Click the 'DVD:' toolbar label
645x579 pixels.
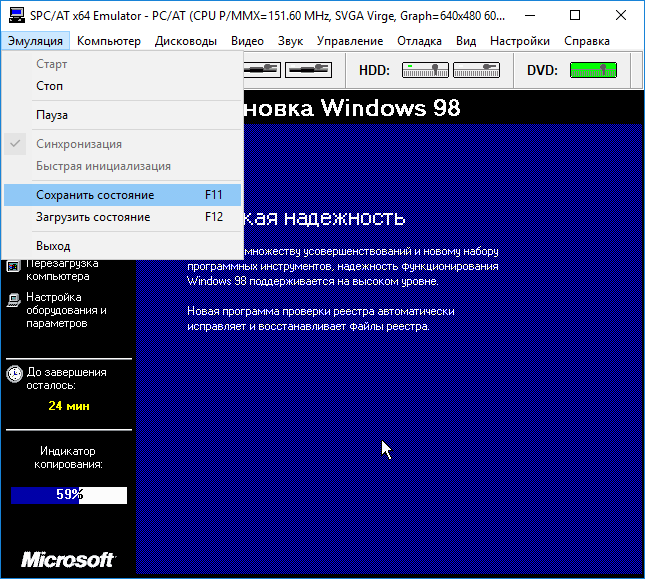(542, 70)
